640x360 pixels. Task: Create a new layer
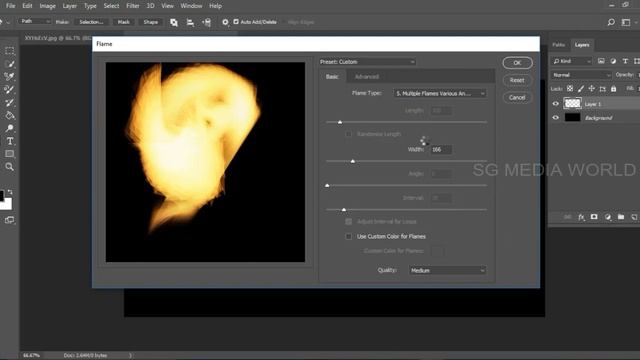coord(634,217)
